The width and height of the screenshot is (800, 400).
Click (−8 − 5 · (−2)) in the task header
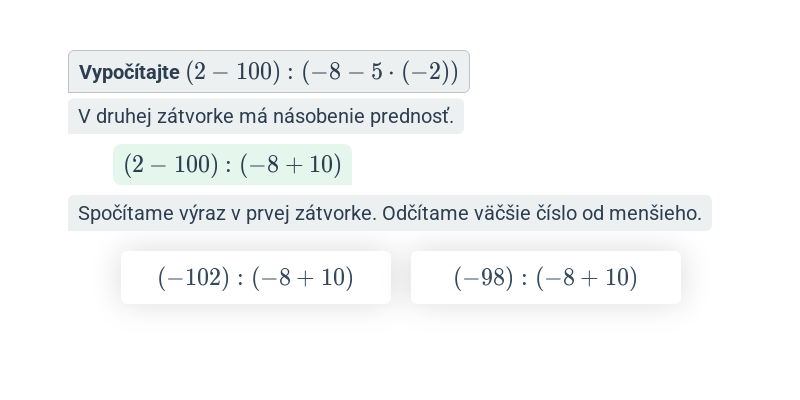[380, 72]
